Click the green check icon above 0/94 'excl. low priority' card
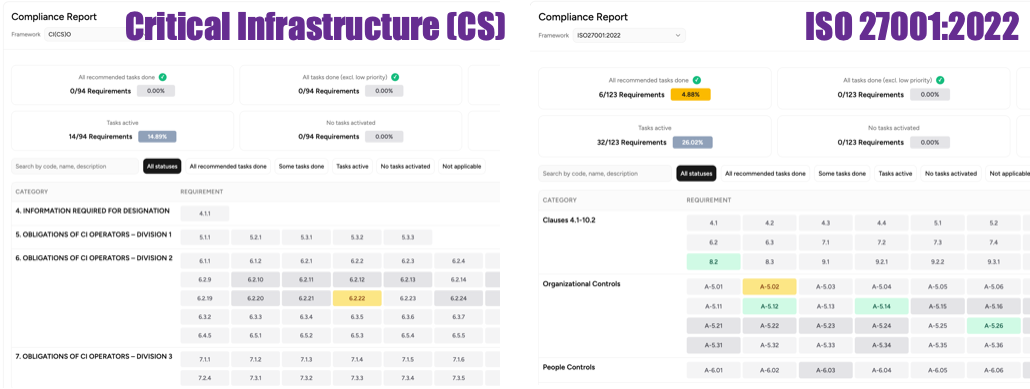 [x=395, y=77]
